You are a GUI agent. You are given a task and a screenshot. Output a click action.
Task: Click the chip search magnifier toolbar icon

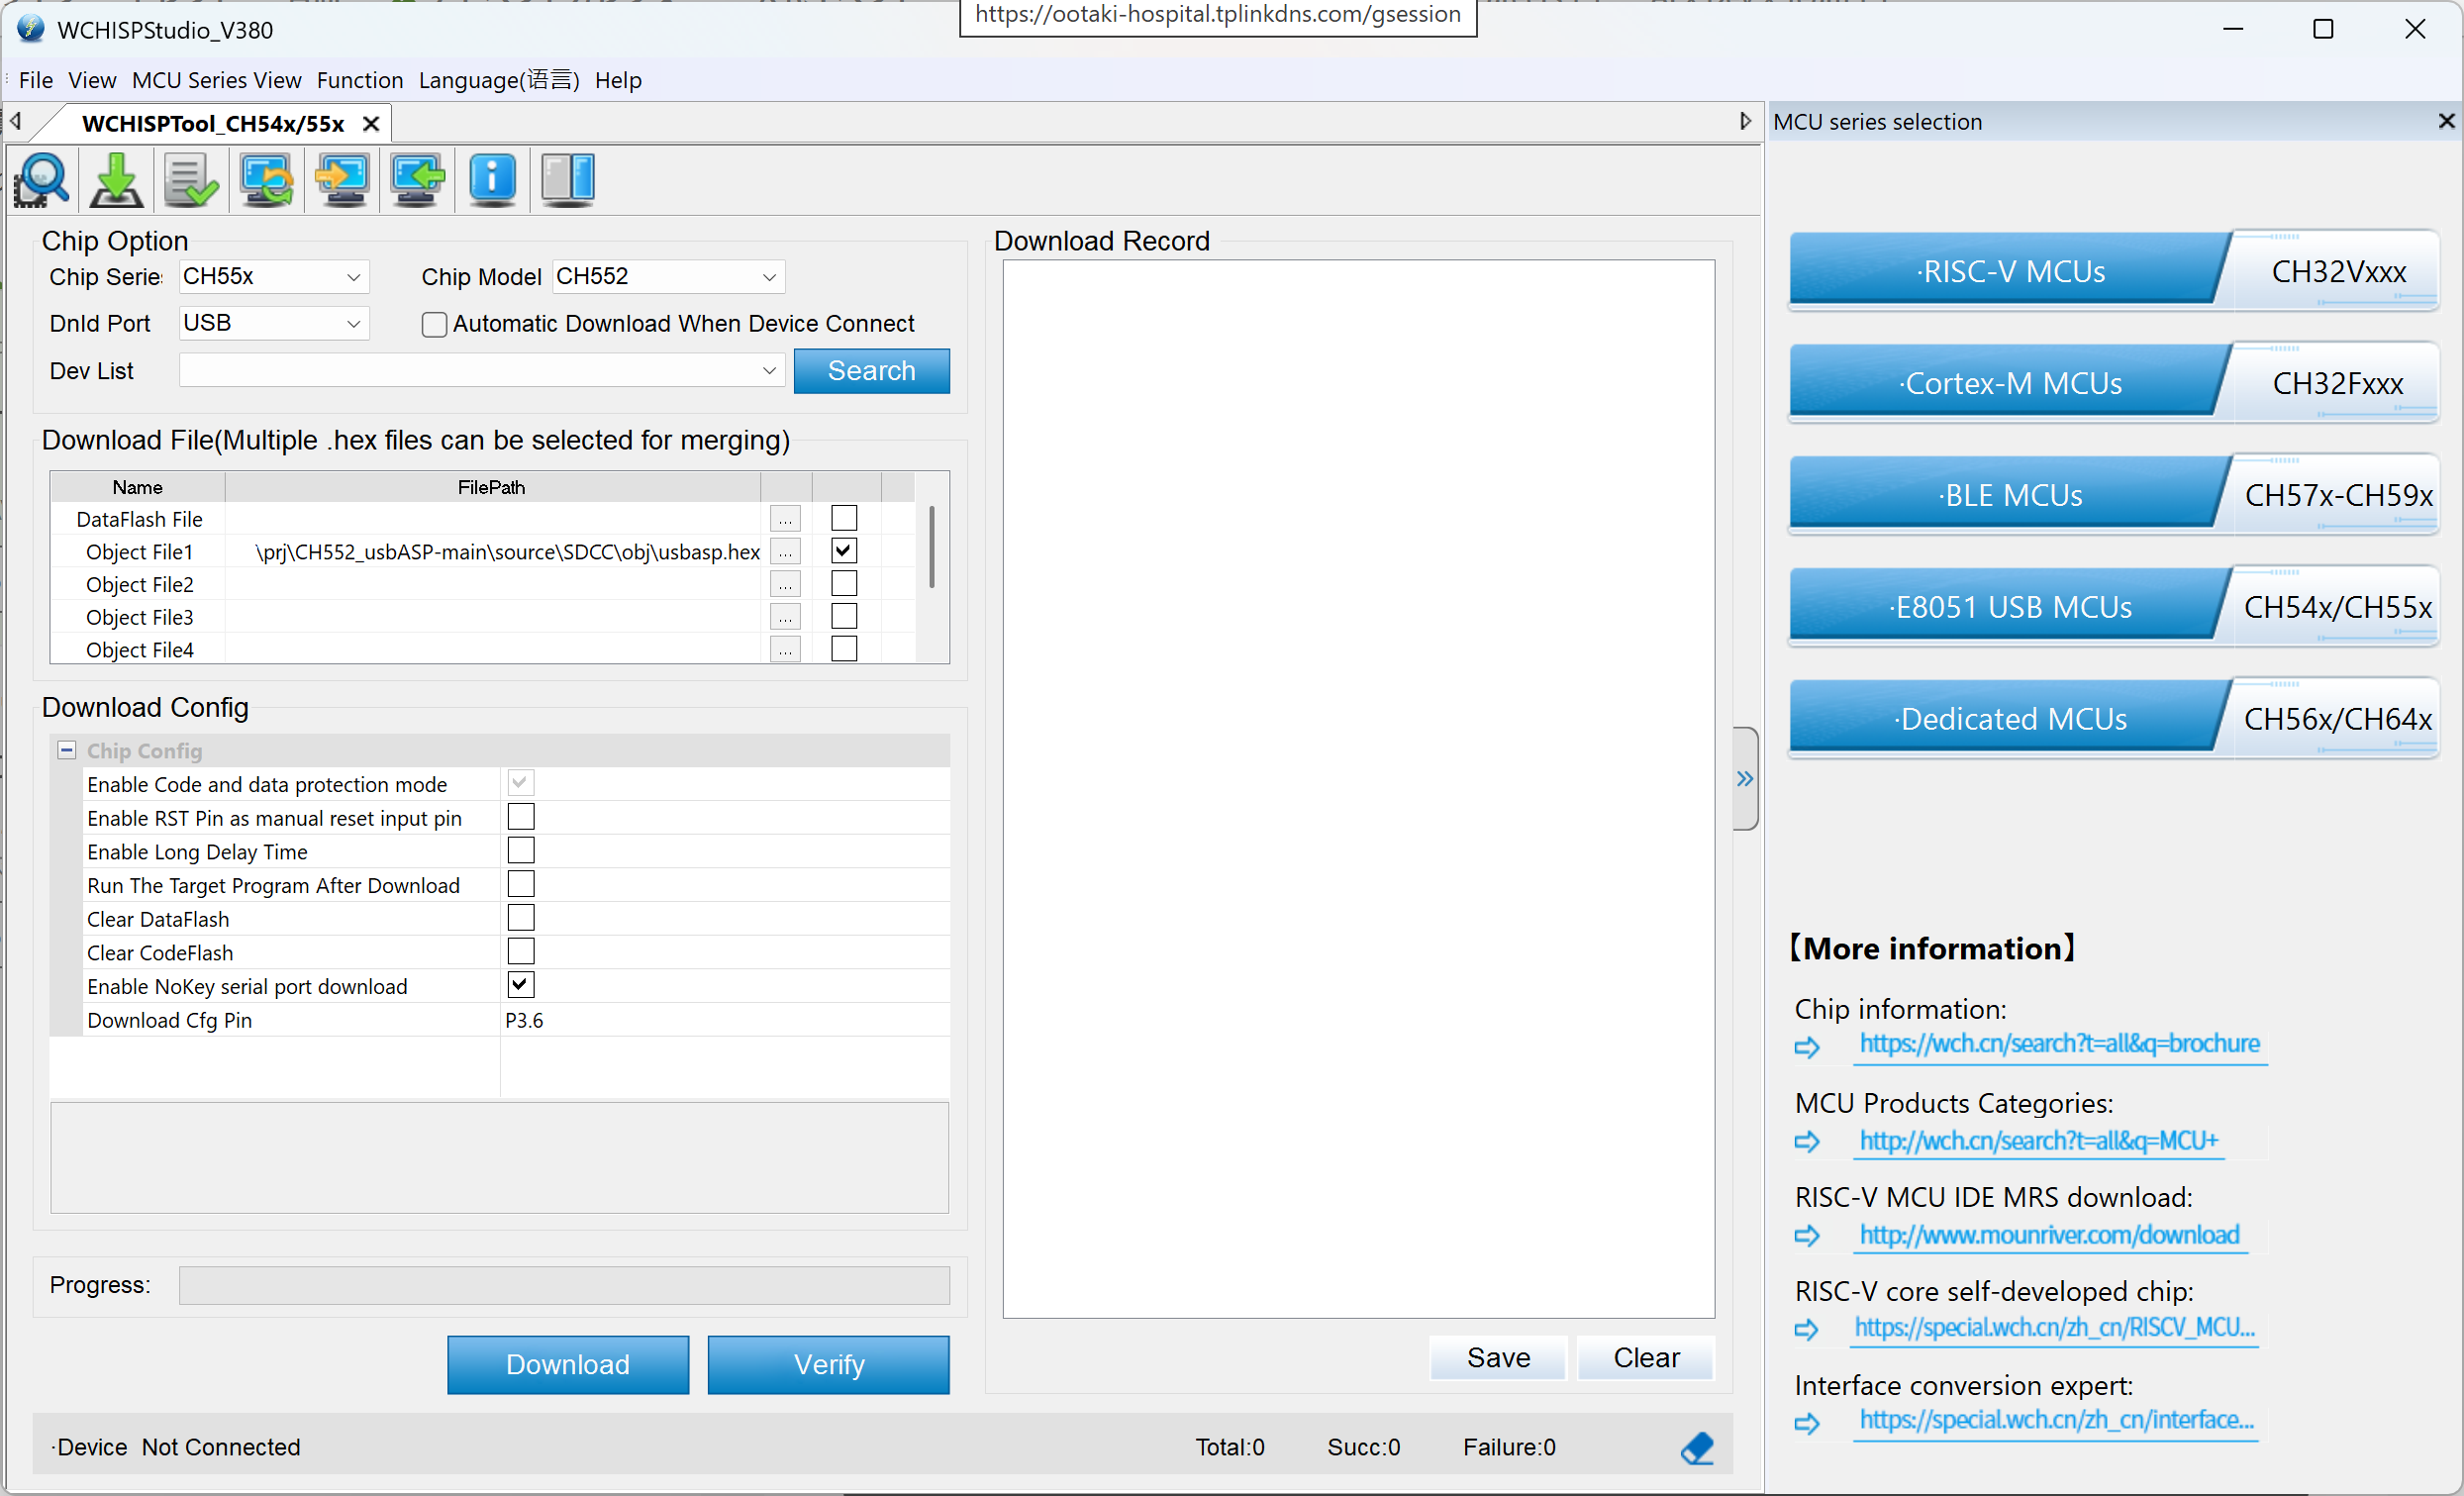[x=42, y=180]
